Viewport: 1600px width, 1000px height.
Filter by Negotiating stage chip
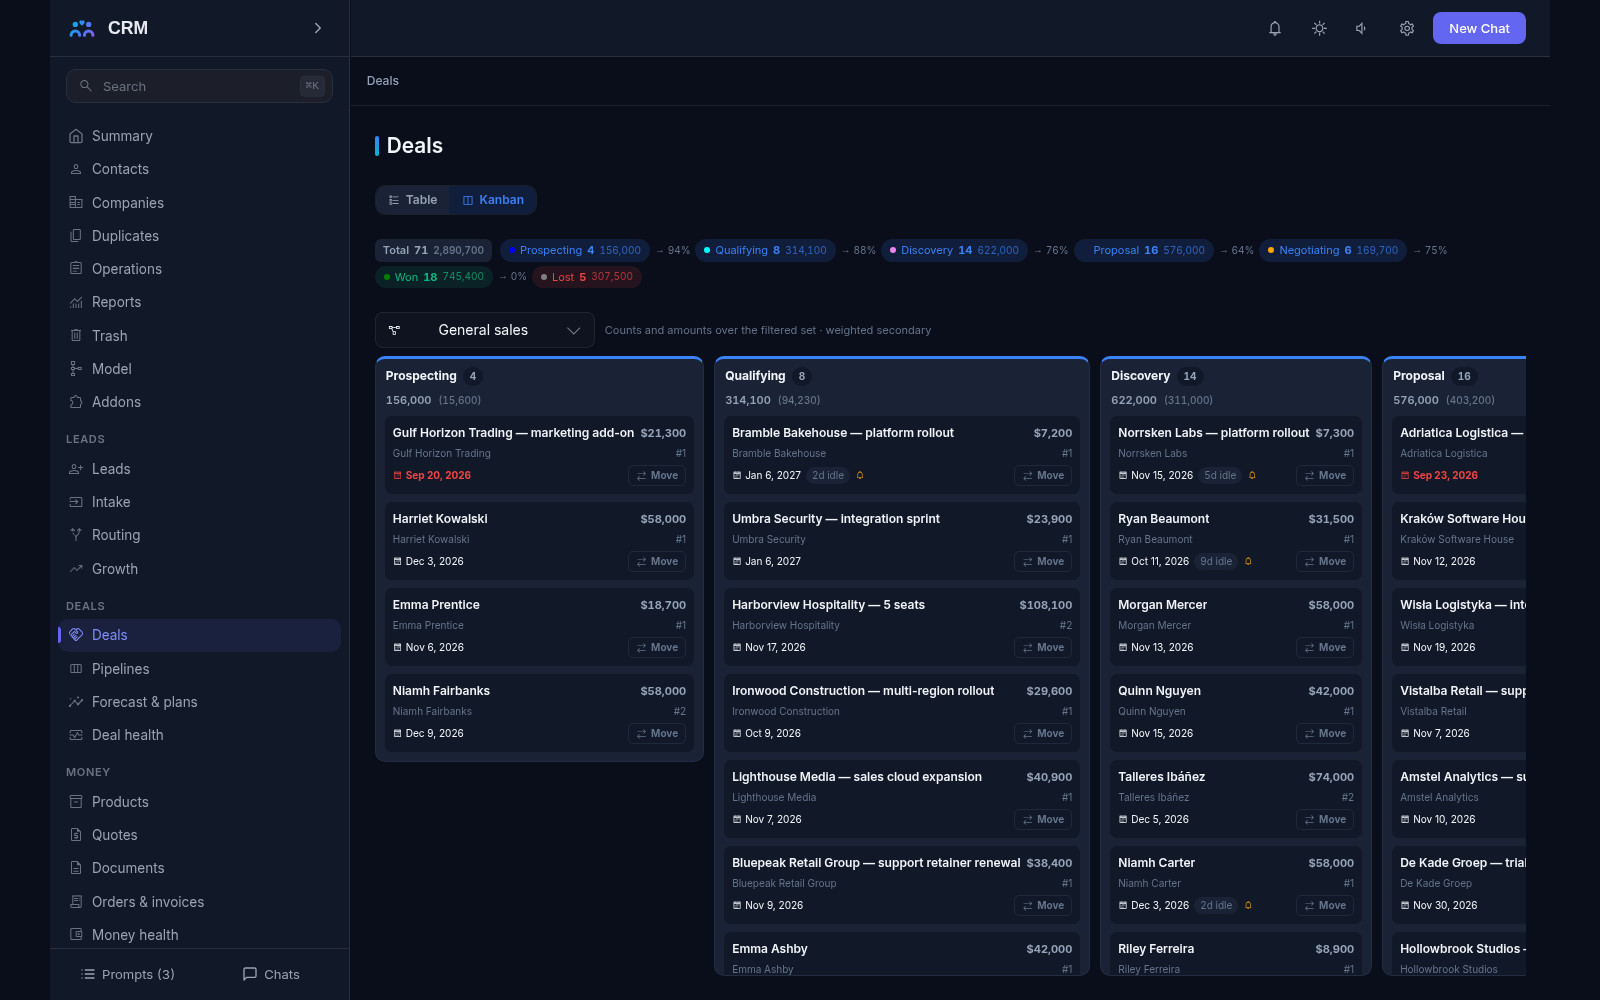pyautogui.click(x=1332, y=250)
